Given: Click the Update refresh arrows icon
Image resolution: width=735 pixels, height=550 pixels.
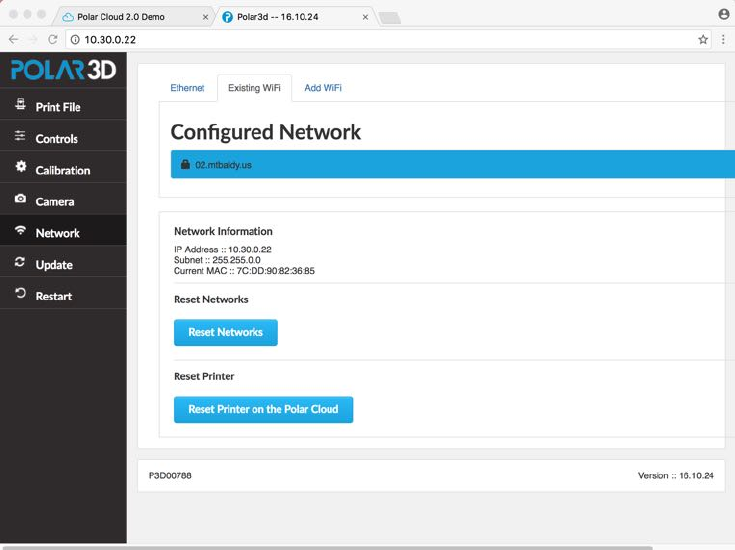Looking at the screenshot, I should 20,262.
